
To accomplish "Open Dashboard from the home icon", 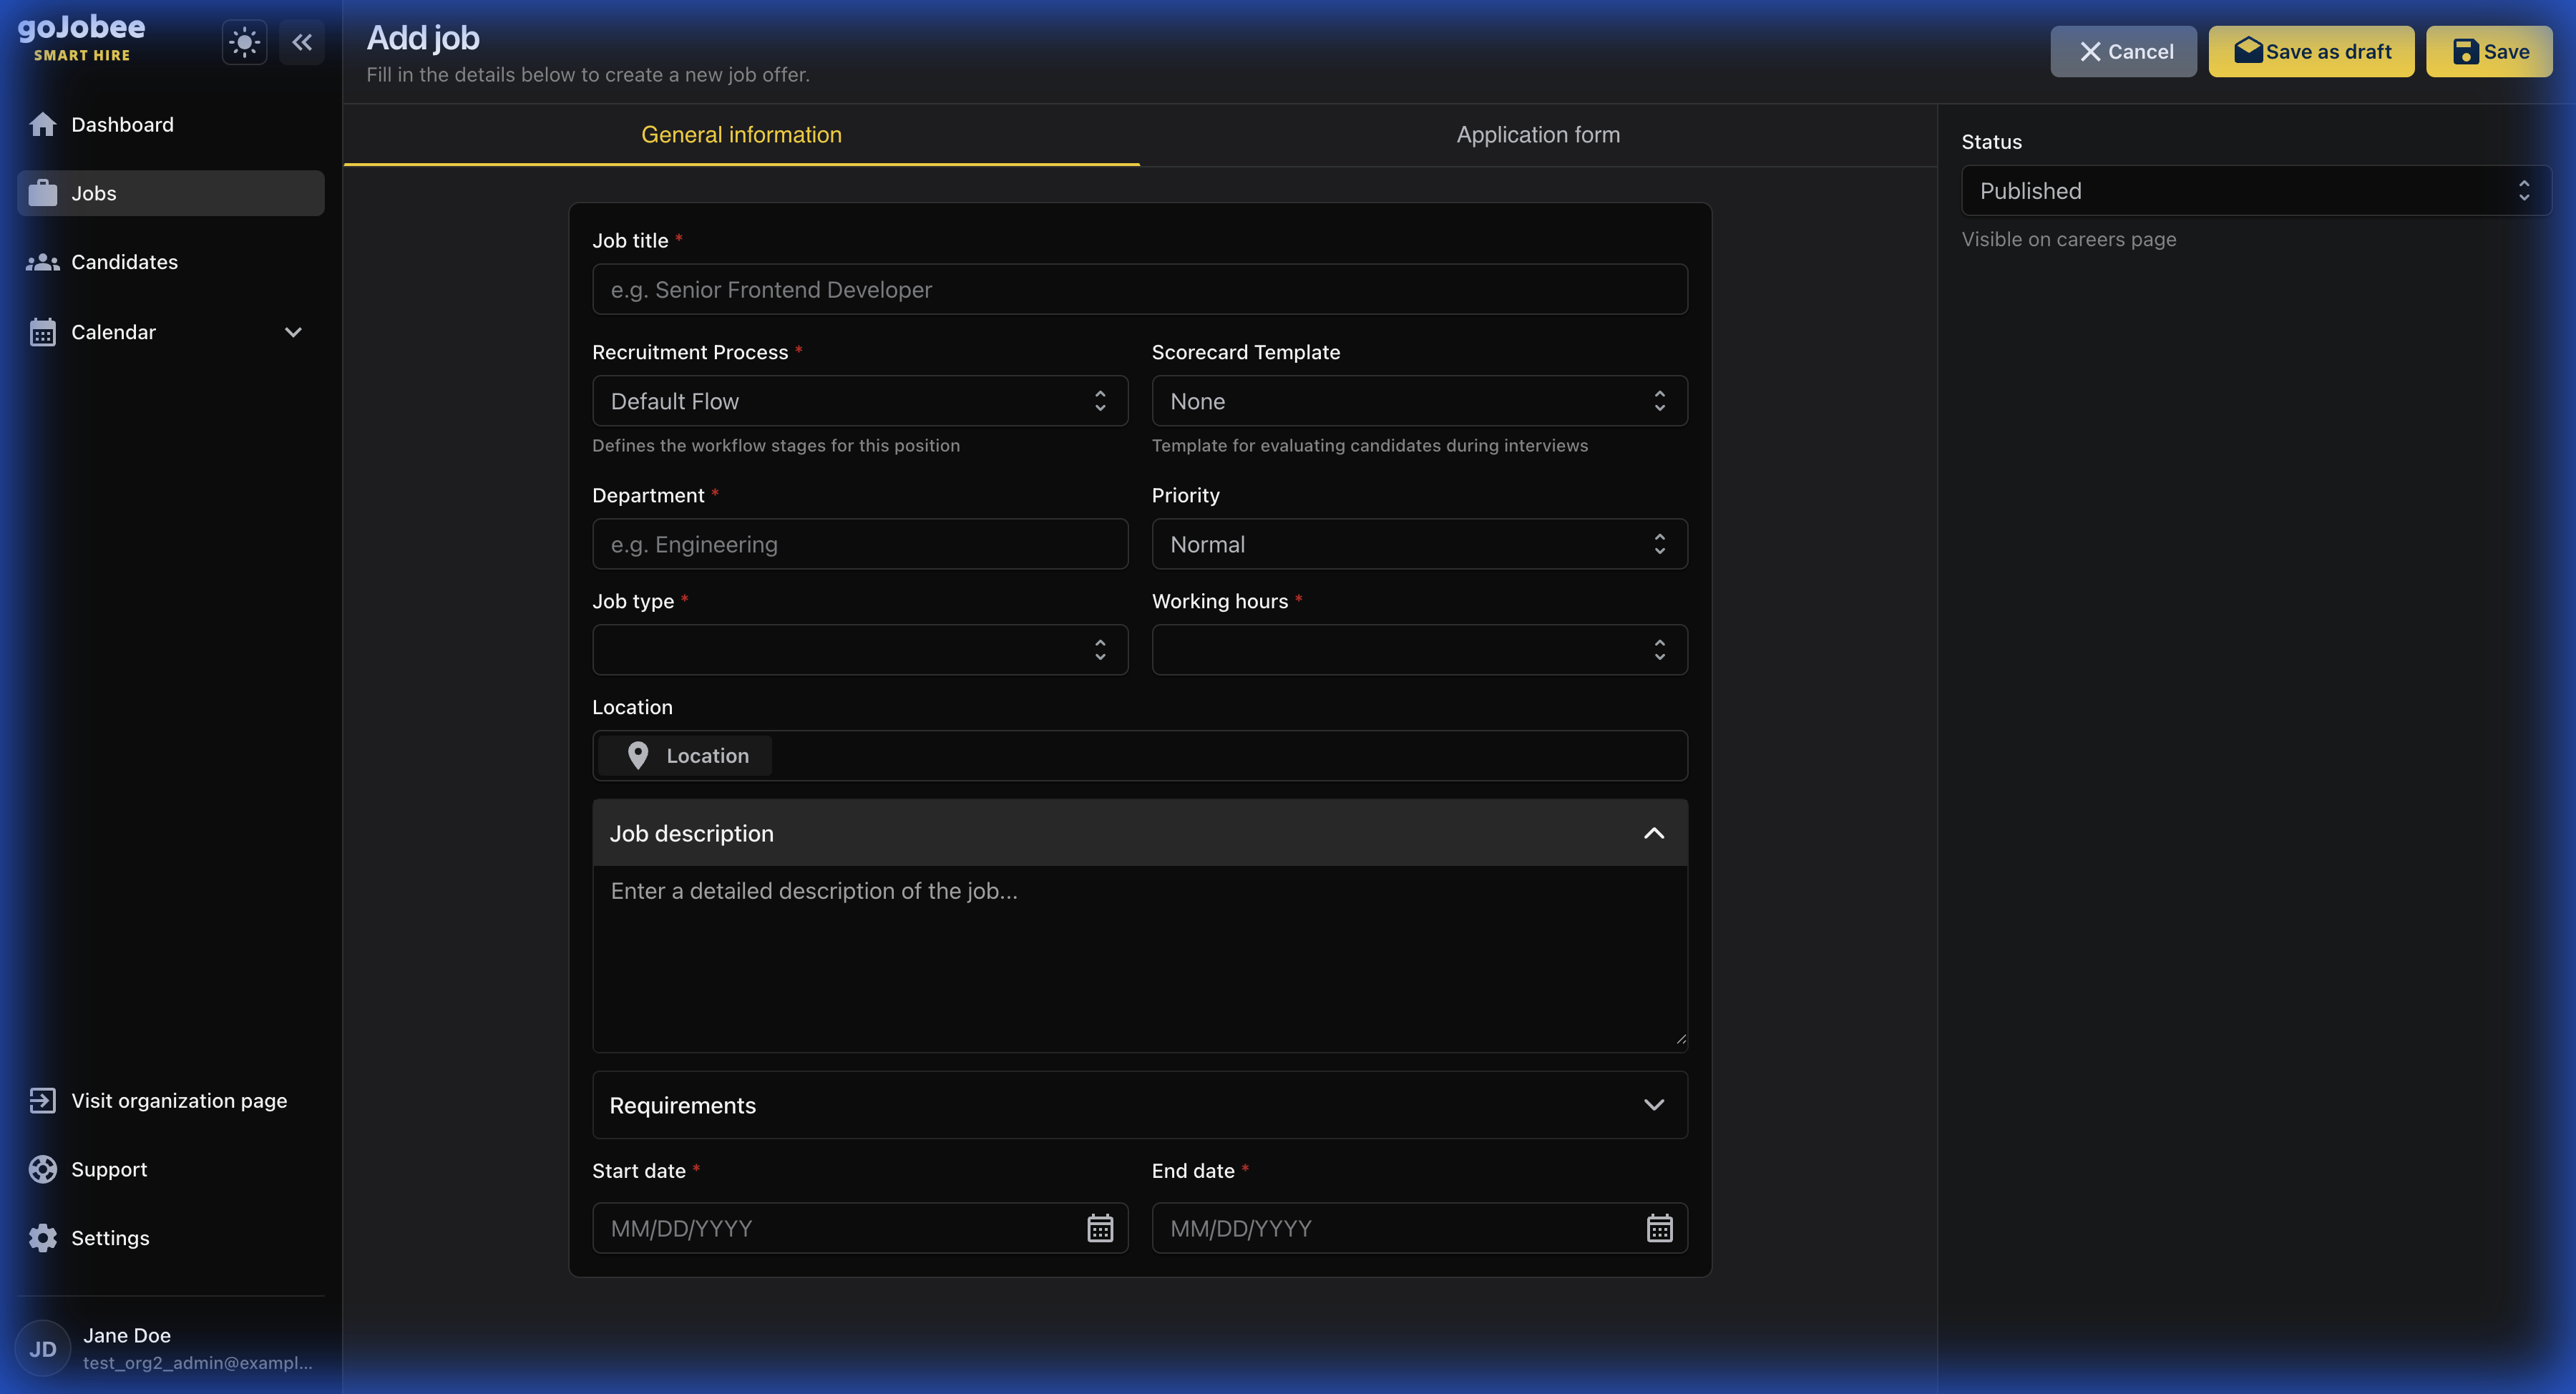I will pos(43,124).
